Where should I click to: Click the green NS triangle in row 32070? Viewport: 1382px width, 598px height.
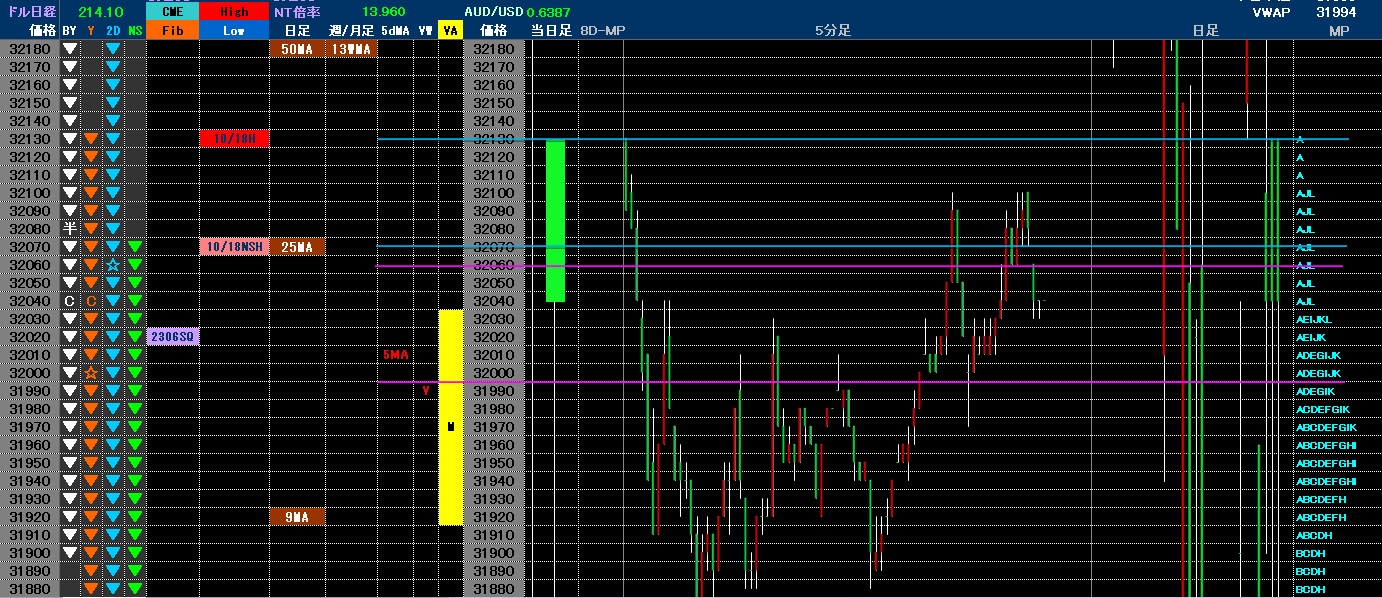tap(135, 247)
